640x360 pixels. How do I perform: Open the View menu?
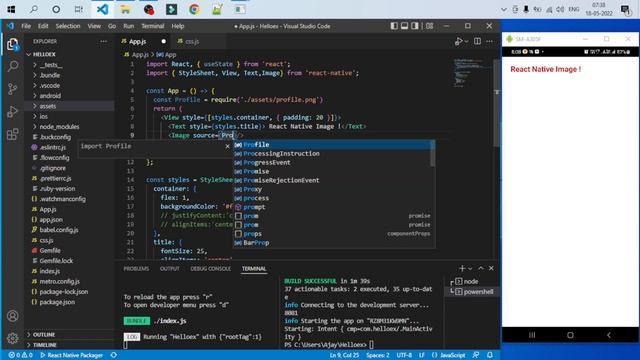(x=94, y=26)
